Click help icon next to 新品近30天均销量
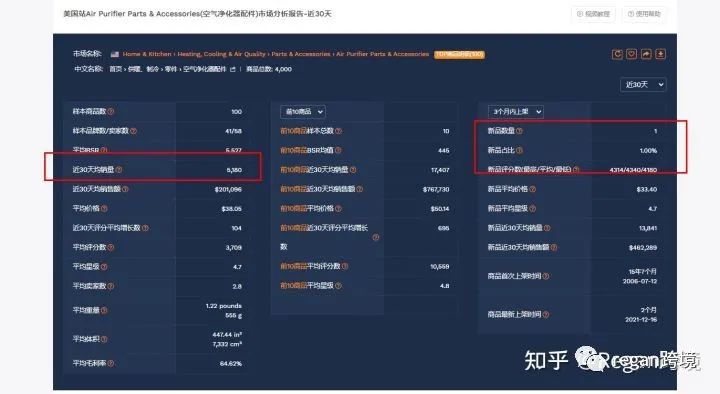 (x=547, y=228)
